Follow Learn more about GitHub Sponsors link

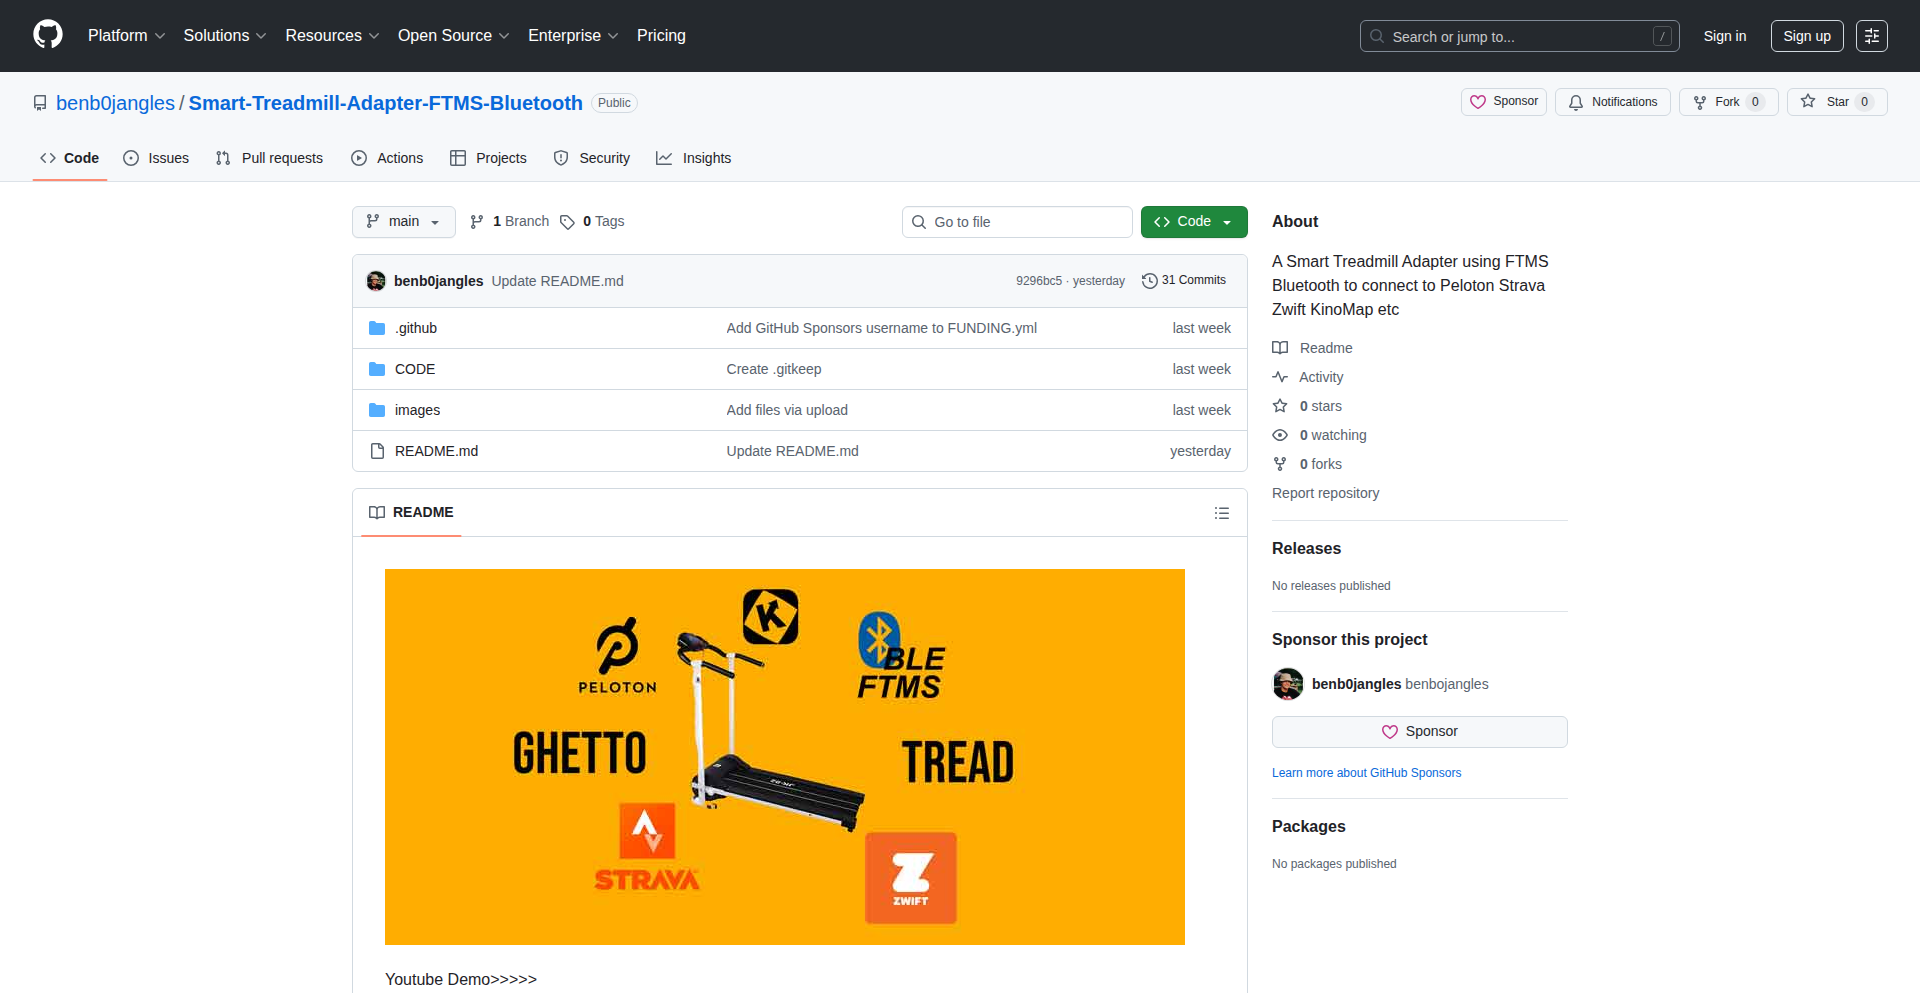1366,773
